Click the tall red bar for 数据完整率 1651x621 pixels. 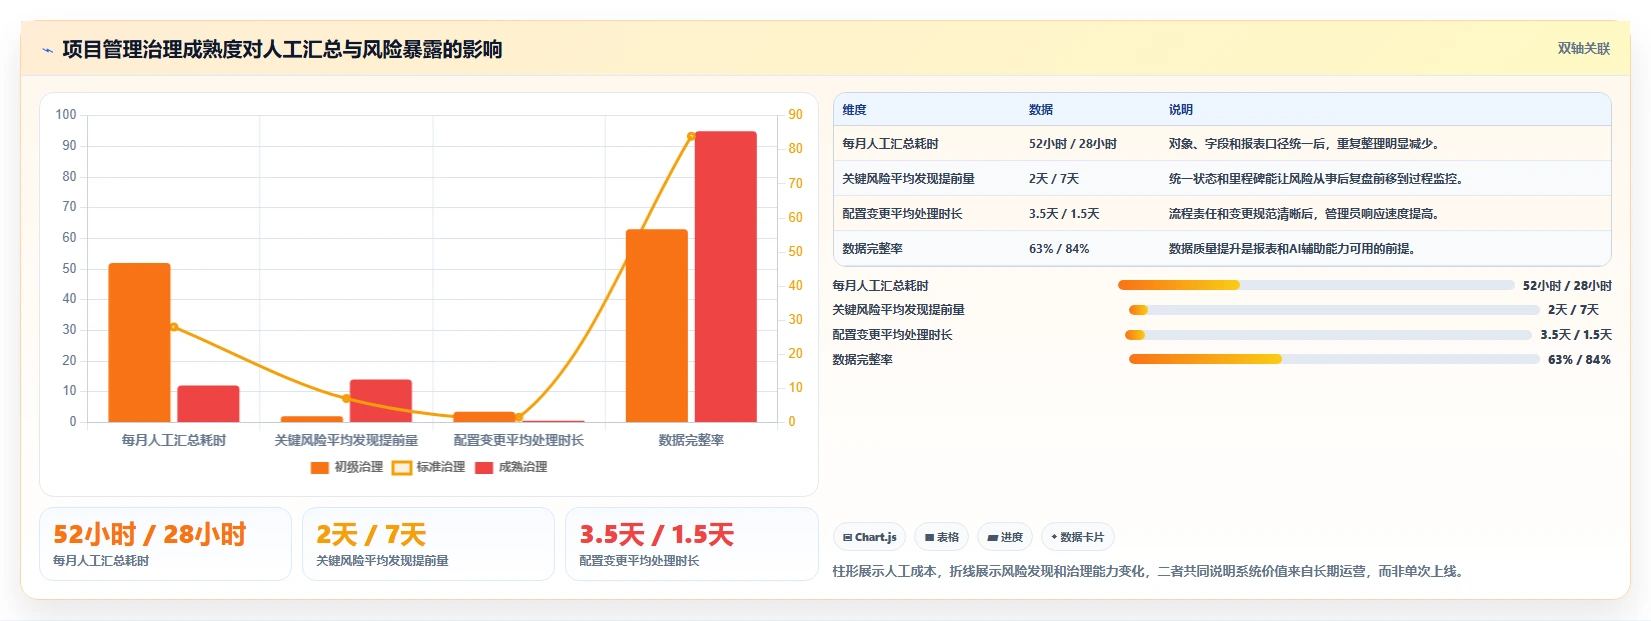coord(726,277)
